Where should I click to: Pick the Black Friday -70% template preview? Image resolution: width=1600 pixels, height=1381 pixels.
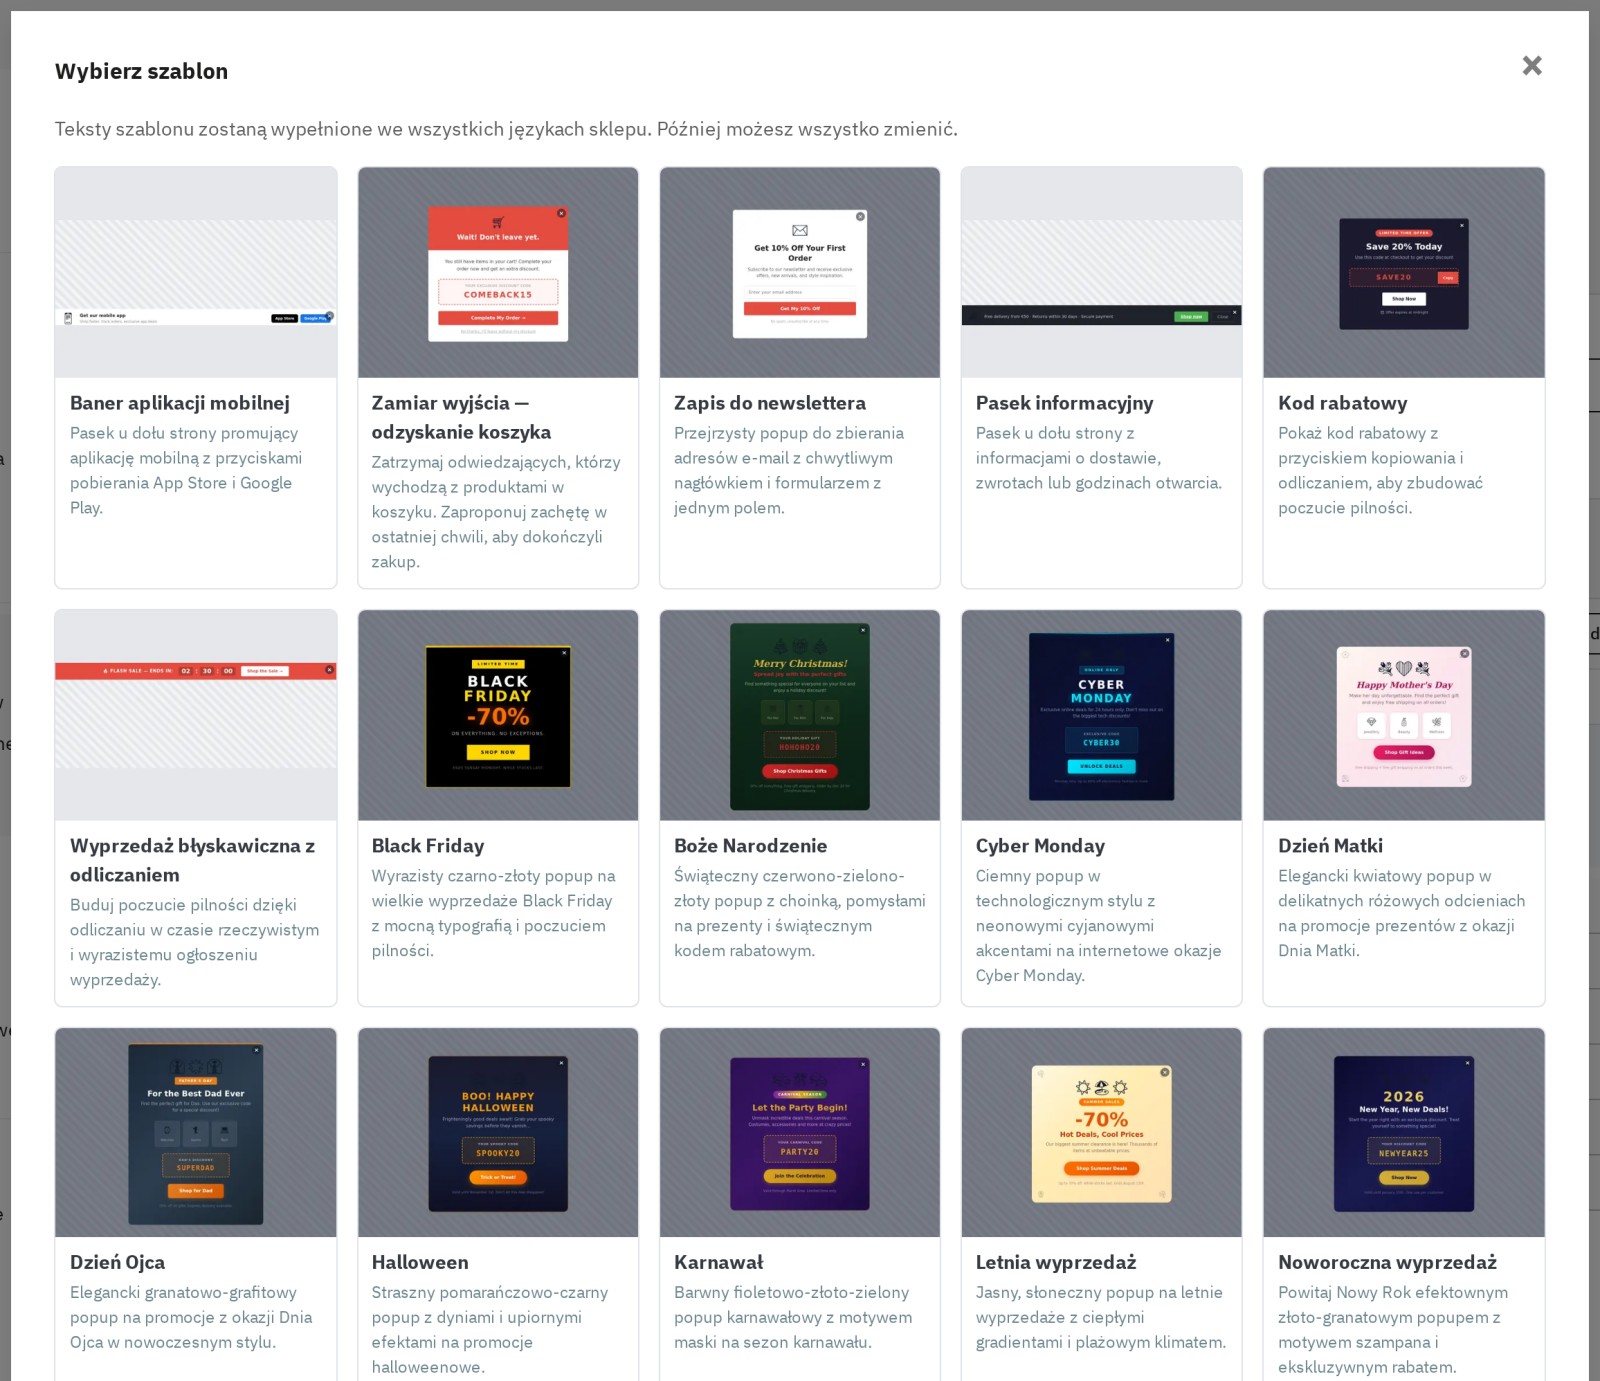point(498,715)
